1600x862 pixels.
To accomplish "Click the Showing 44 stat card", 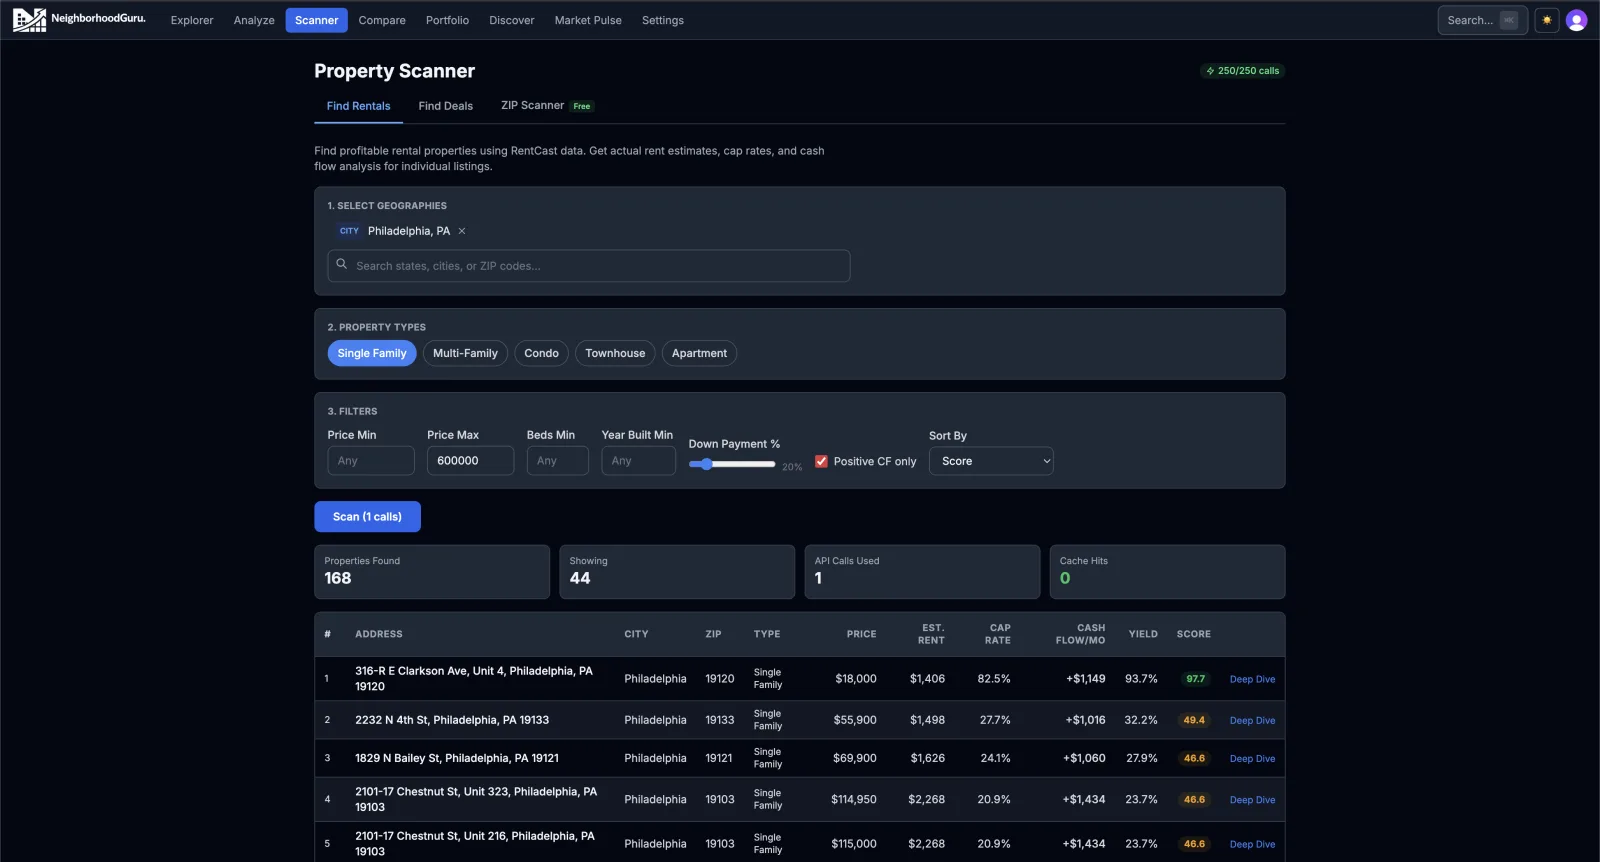I will (677, 572).
